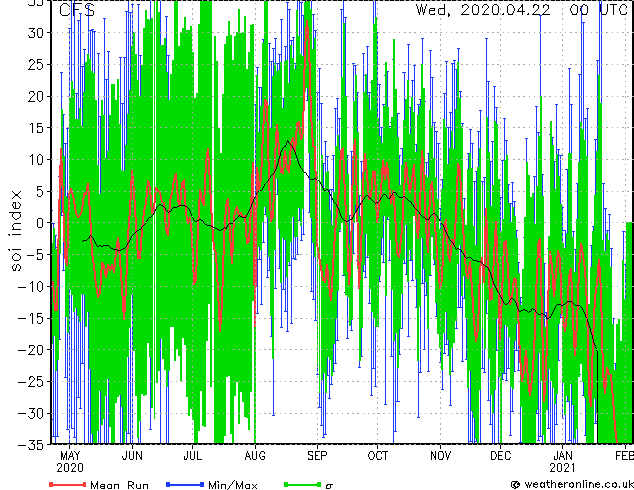Viewport: 634px width, 490px height.
Task: Click the y-axis value -10
Action: pos(31,287)
